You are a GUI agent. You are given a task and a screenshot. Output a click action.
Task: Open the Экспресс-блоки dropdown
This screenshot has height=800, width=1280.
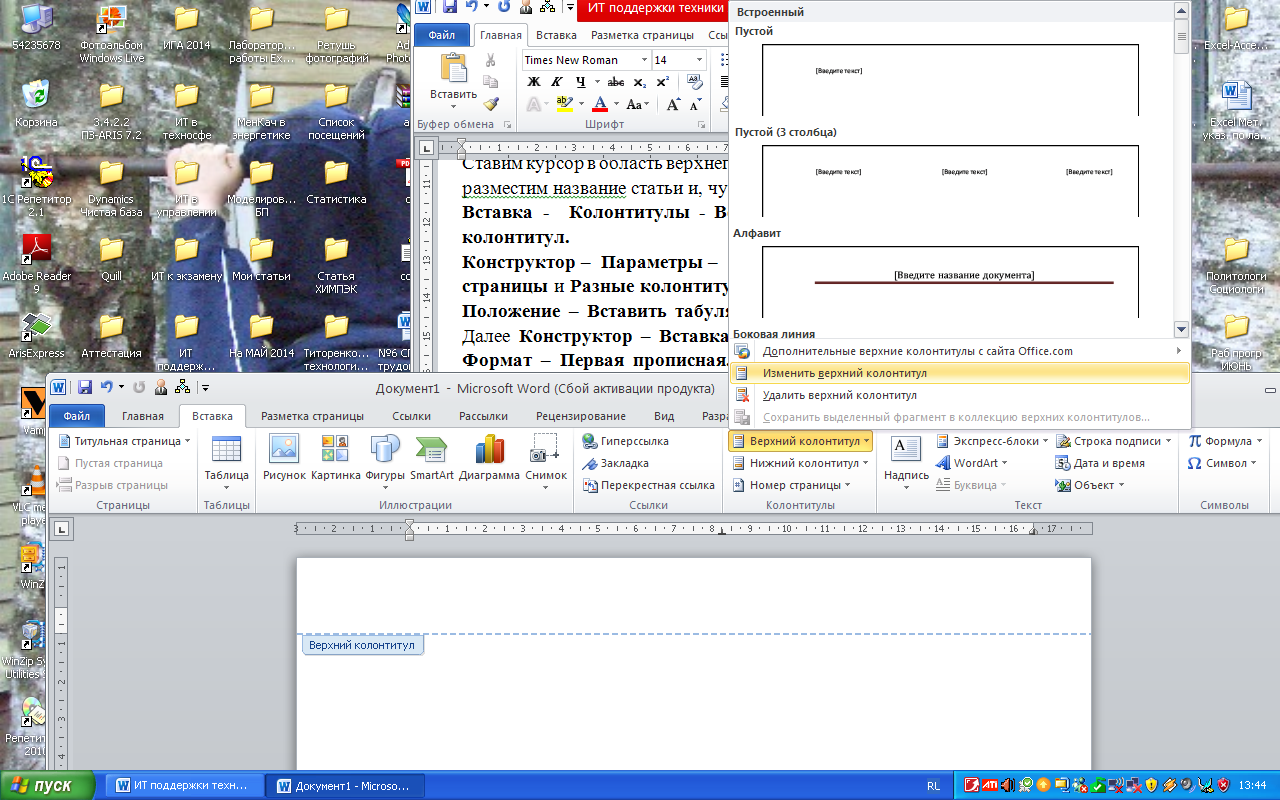(992, 441)
